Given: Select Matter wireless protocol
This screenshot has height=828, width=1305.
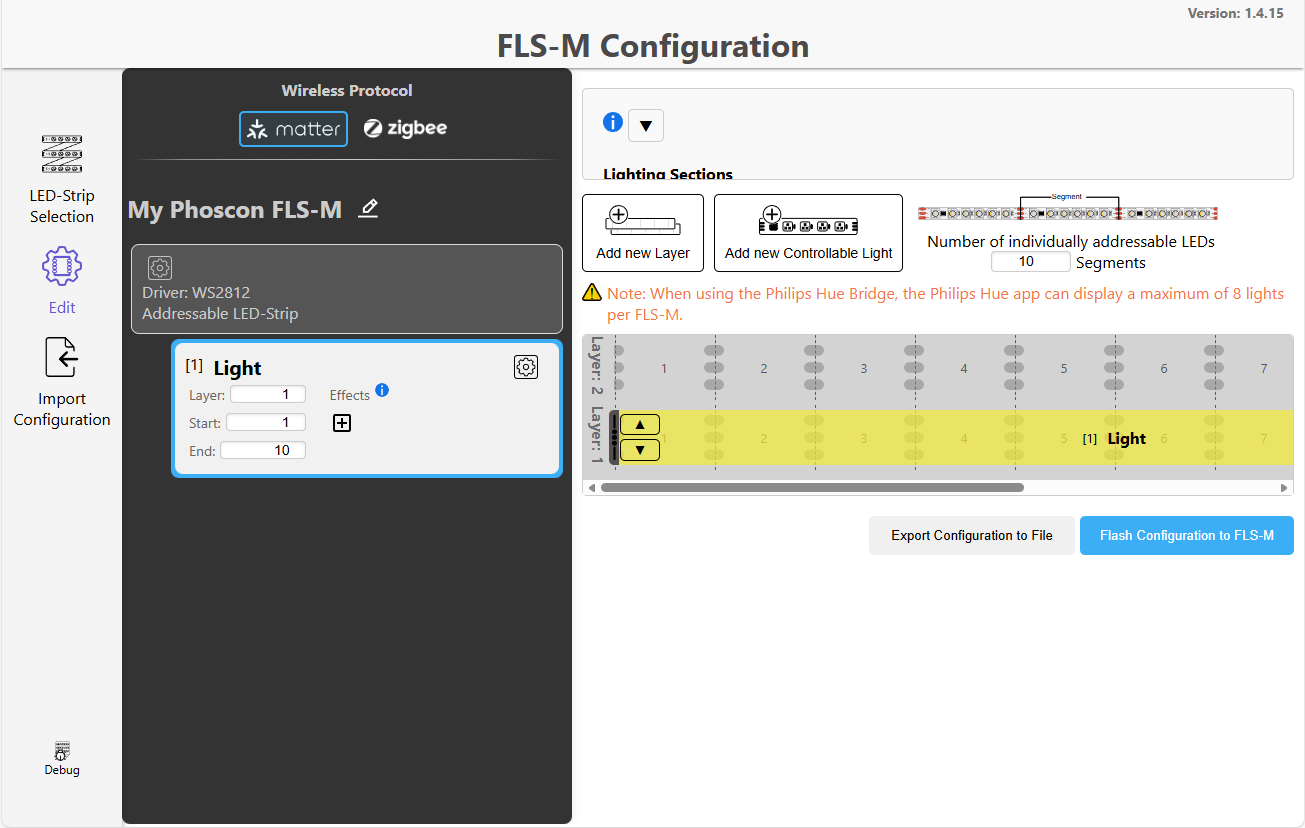Looking at the screenshot, I should tap(293, 129).
